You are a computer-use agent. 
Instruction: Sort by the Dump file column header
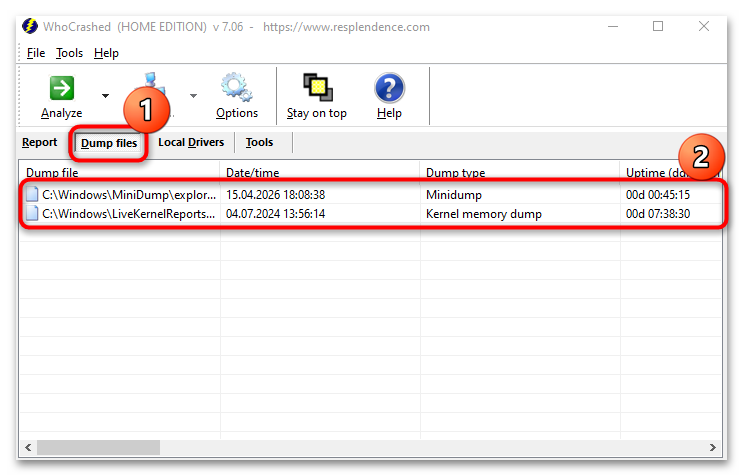[x=119, y=171]
